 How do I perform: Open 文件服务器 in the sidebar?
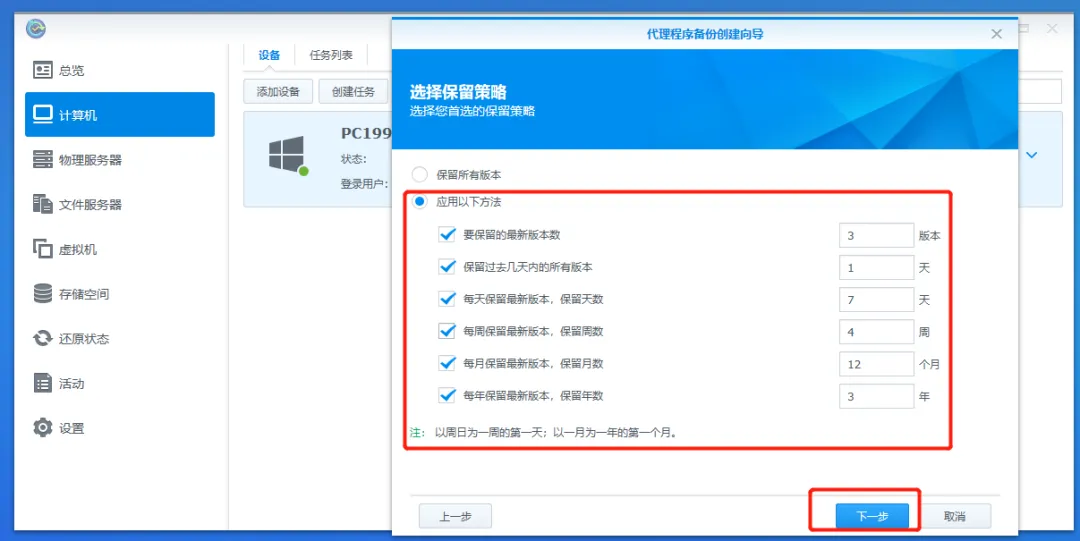click(119, 204)
